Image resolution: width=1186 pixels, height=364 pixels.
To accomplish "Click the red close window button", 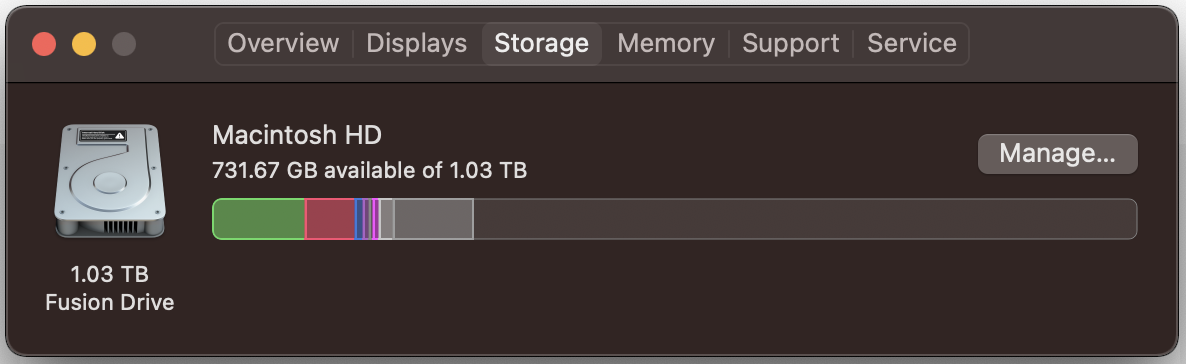I will click(x=45, y=44).
